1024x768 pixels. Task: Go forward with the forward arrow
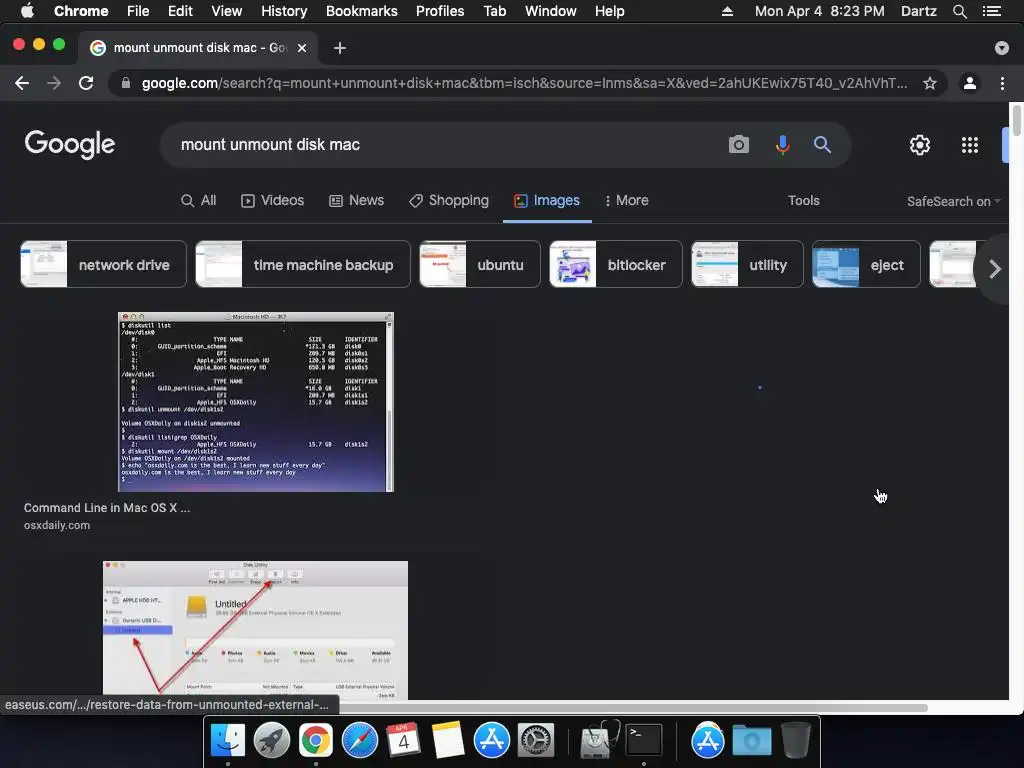[54, 83]
